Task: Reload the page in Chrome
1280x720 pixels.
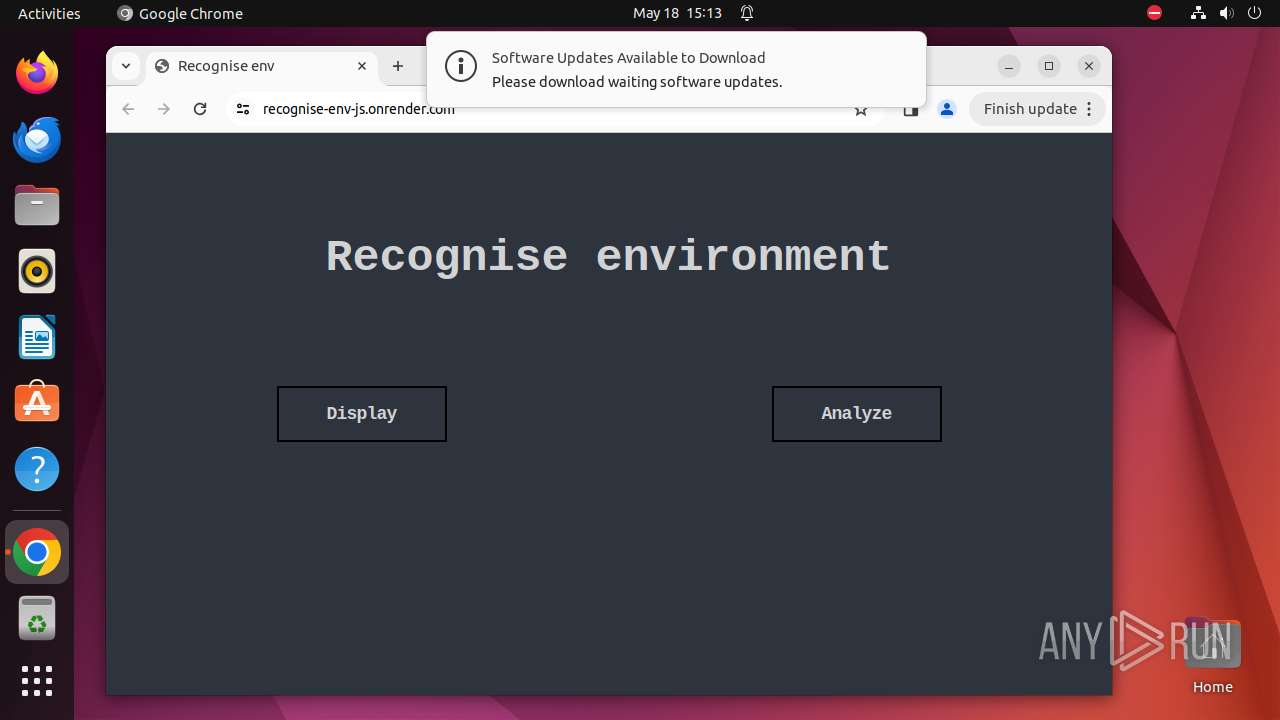Action: coord(200,109)
